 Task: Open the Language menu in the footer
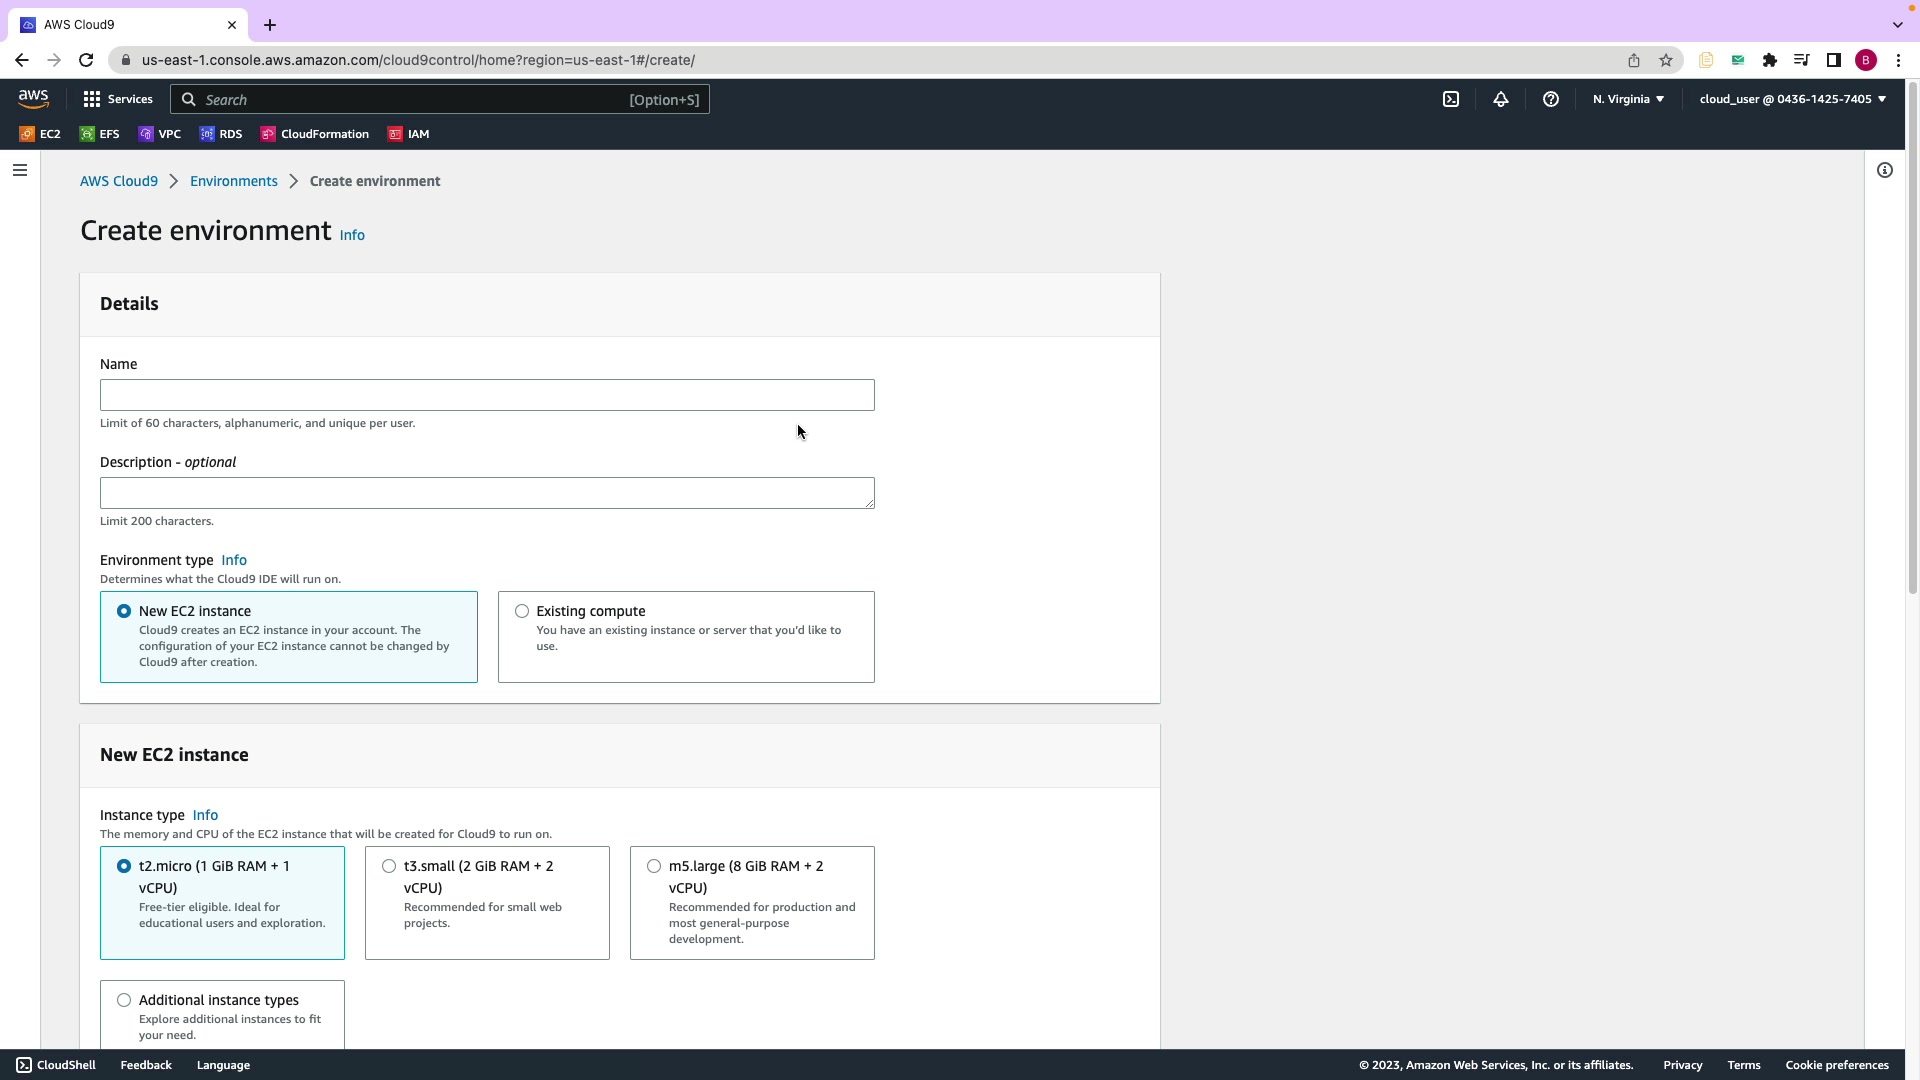point(223,1065)
